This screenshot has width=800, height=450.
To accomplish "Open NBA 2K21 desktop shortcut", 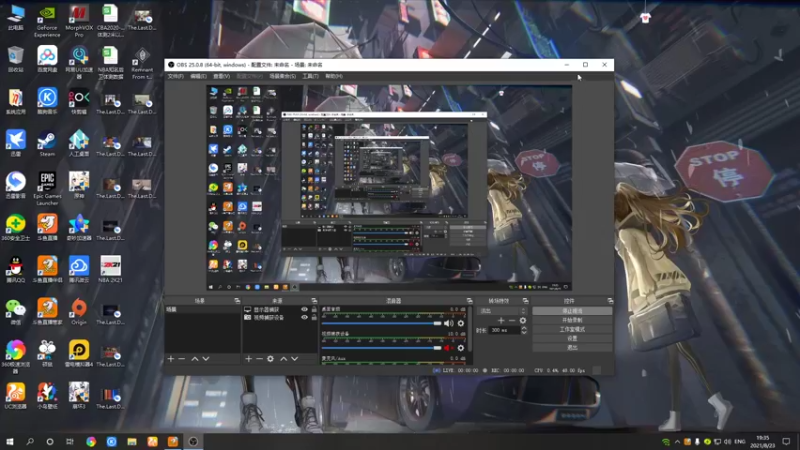I will click(x=110, y=269).
